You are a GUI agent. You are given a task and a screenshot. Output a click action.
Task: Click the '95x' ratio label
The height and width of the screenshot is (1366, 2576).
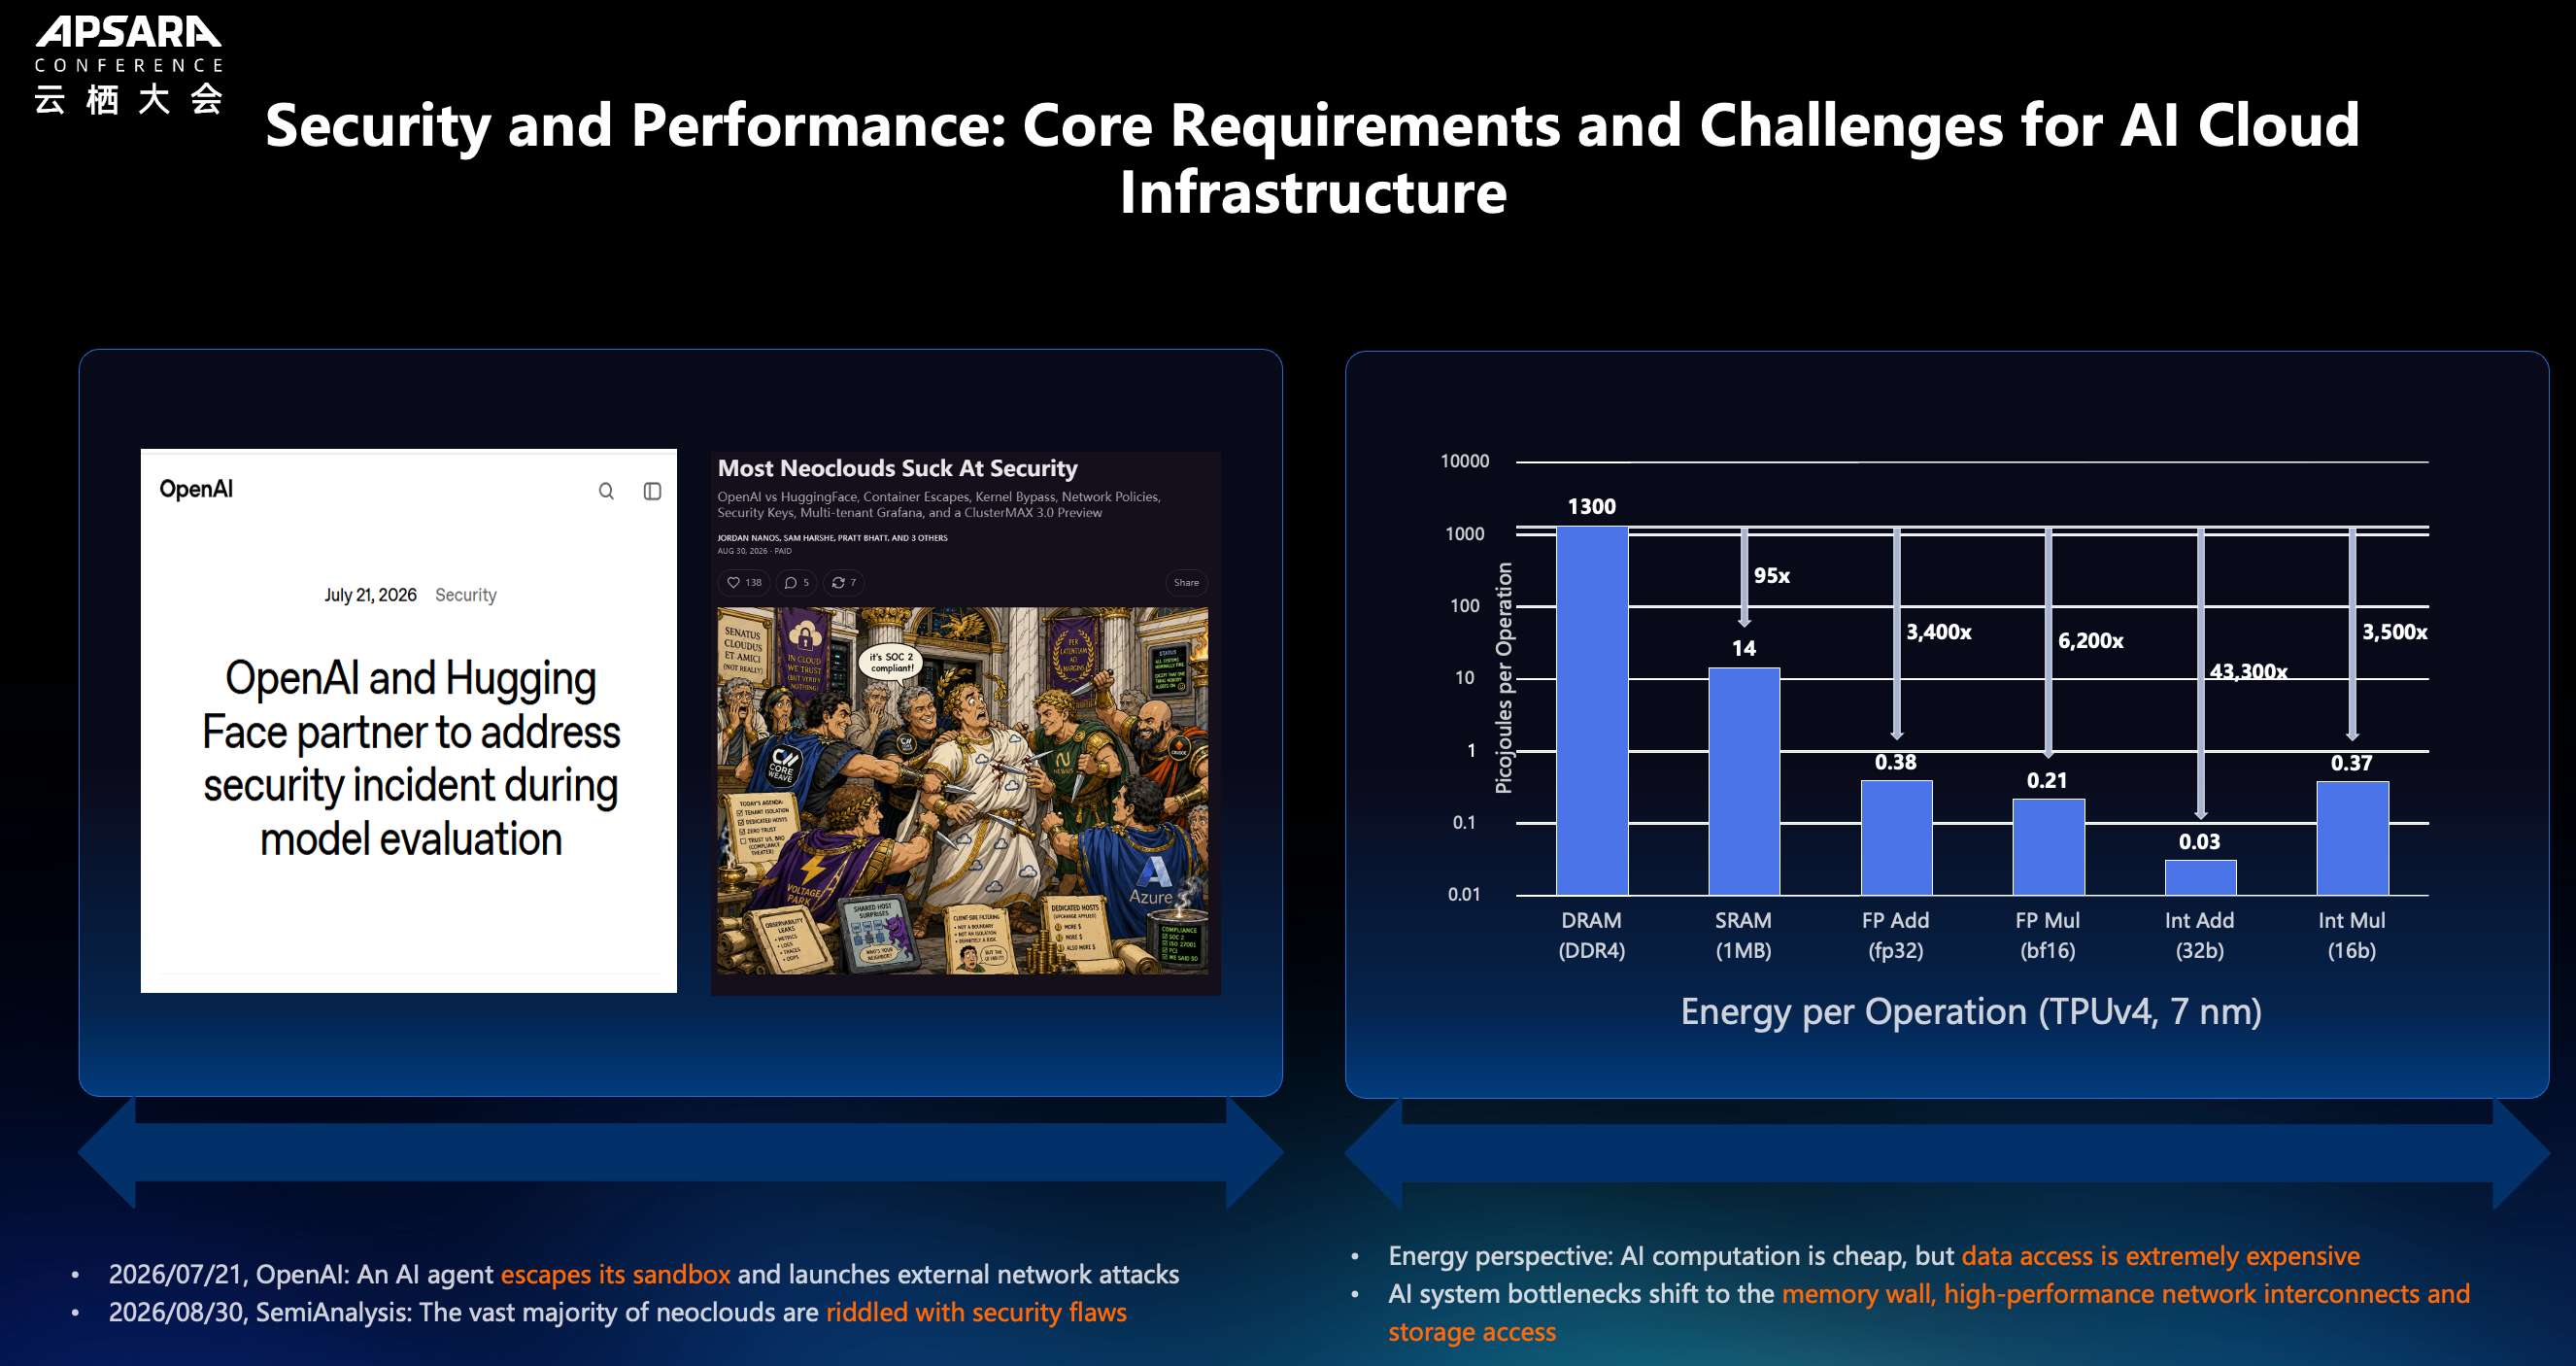click(1772, 576)
